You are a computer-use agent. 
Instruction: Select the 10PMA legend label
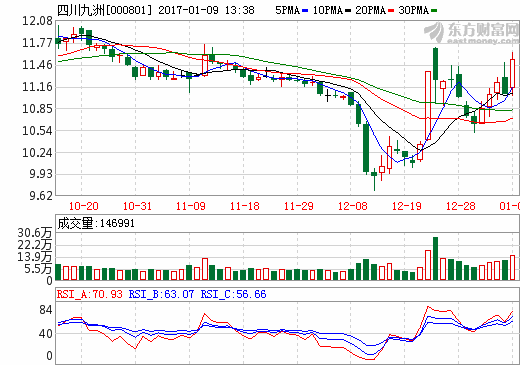click(x=328, y=10)
